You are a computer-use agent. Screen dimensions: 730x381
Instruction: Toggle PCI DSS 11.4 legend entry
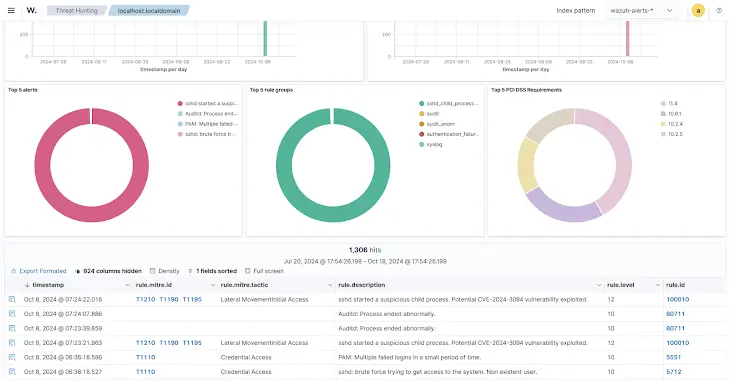[x=669, y=103]
